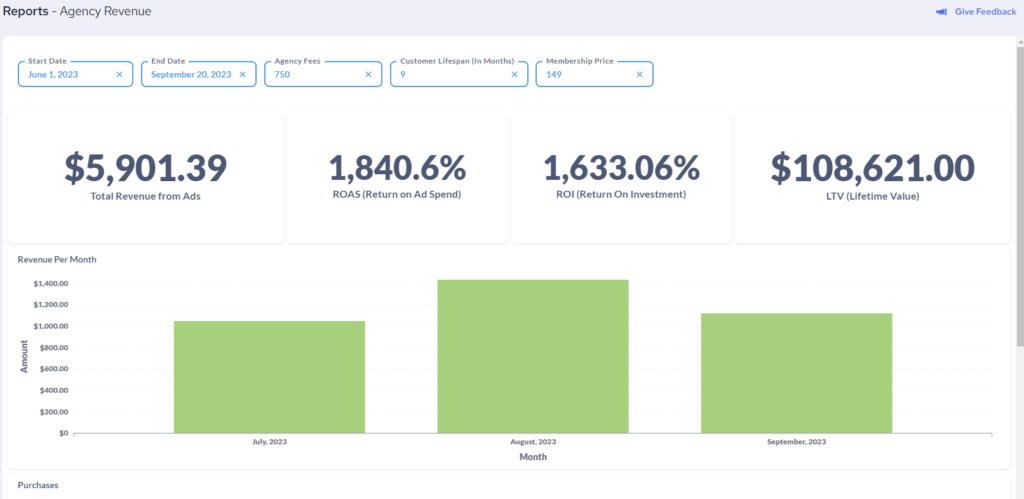Select the July, 2023 revenue bar
This screenshot has width=1024, height=499.
pos(269,377)
